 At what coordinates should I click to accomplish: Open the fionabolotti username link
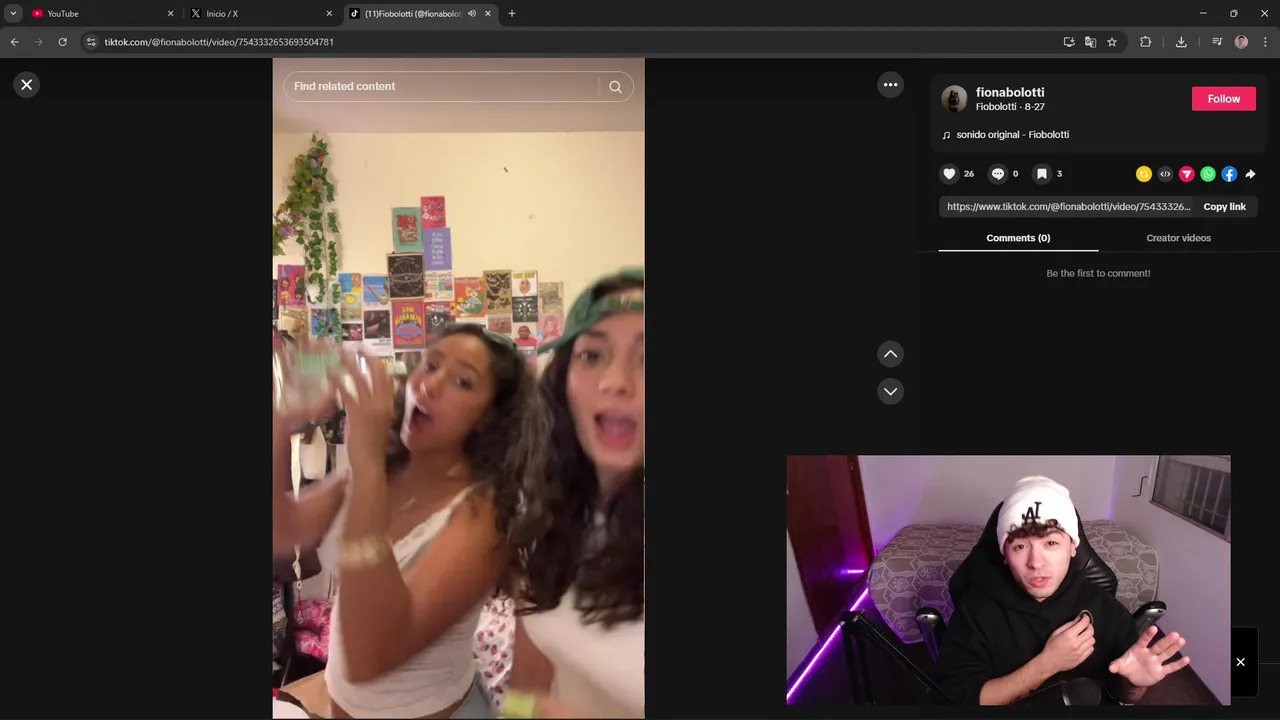tap(1010, 92)
